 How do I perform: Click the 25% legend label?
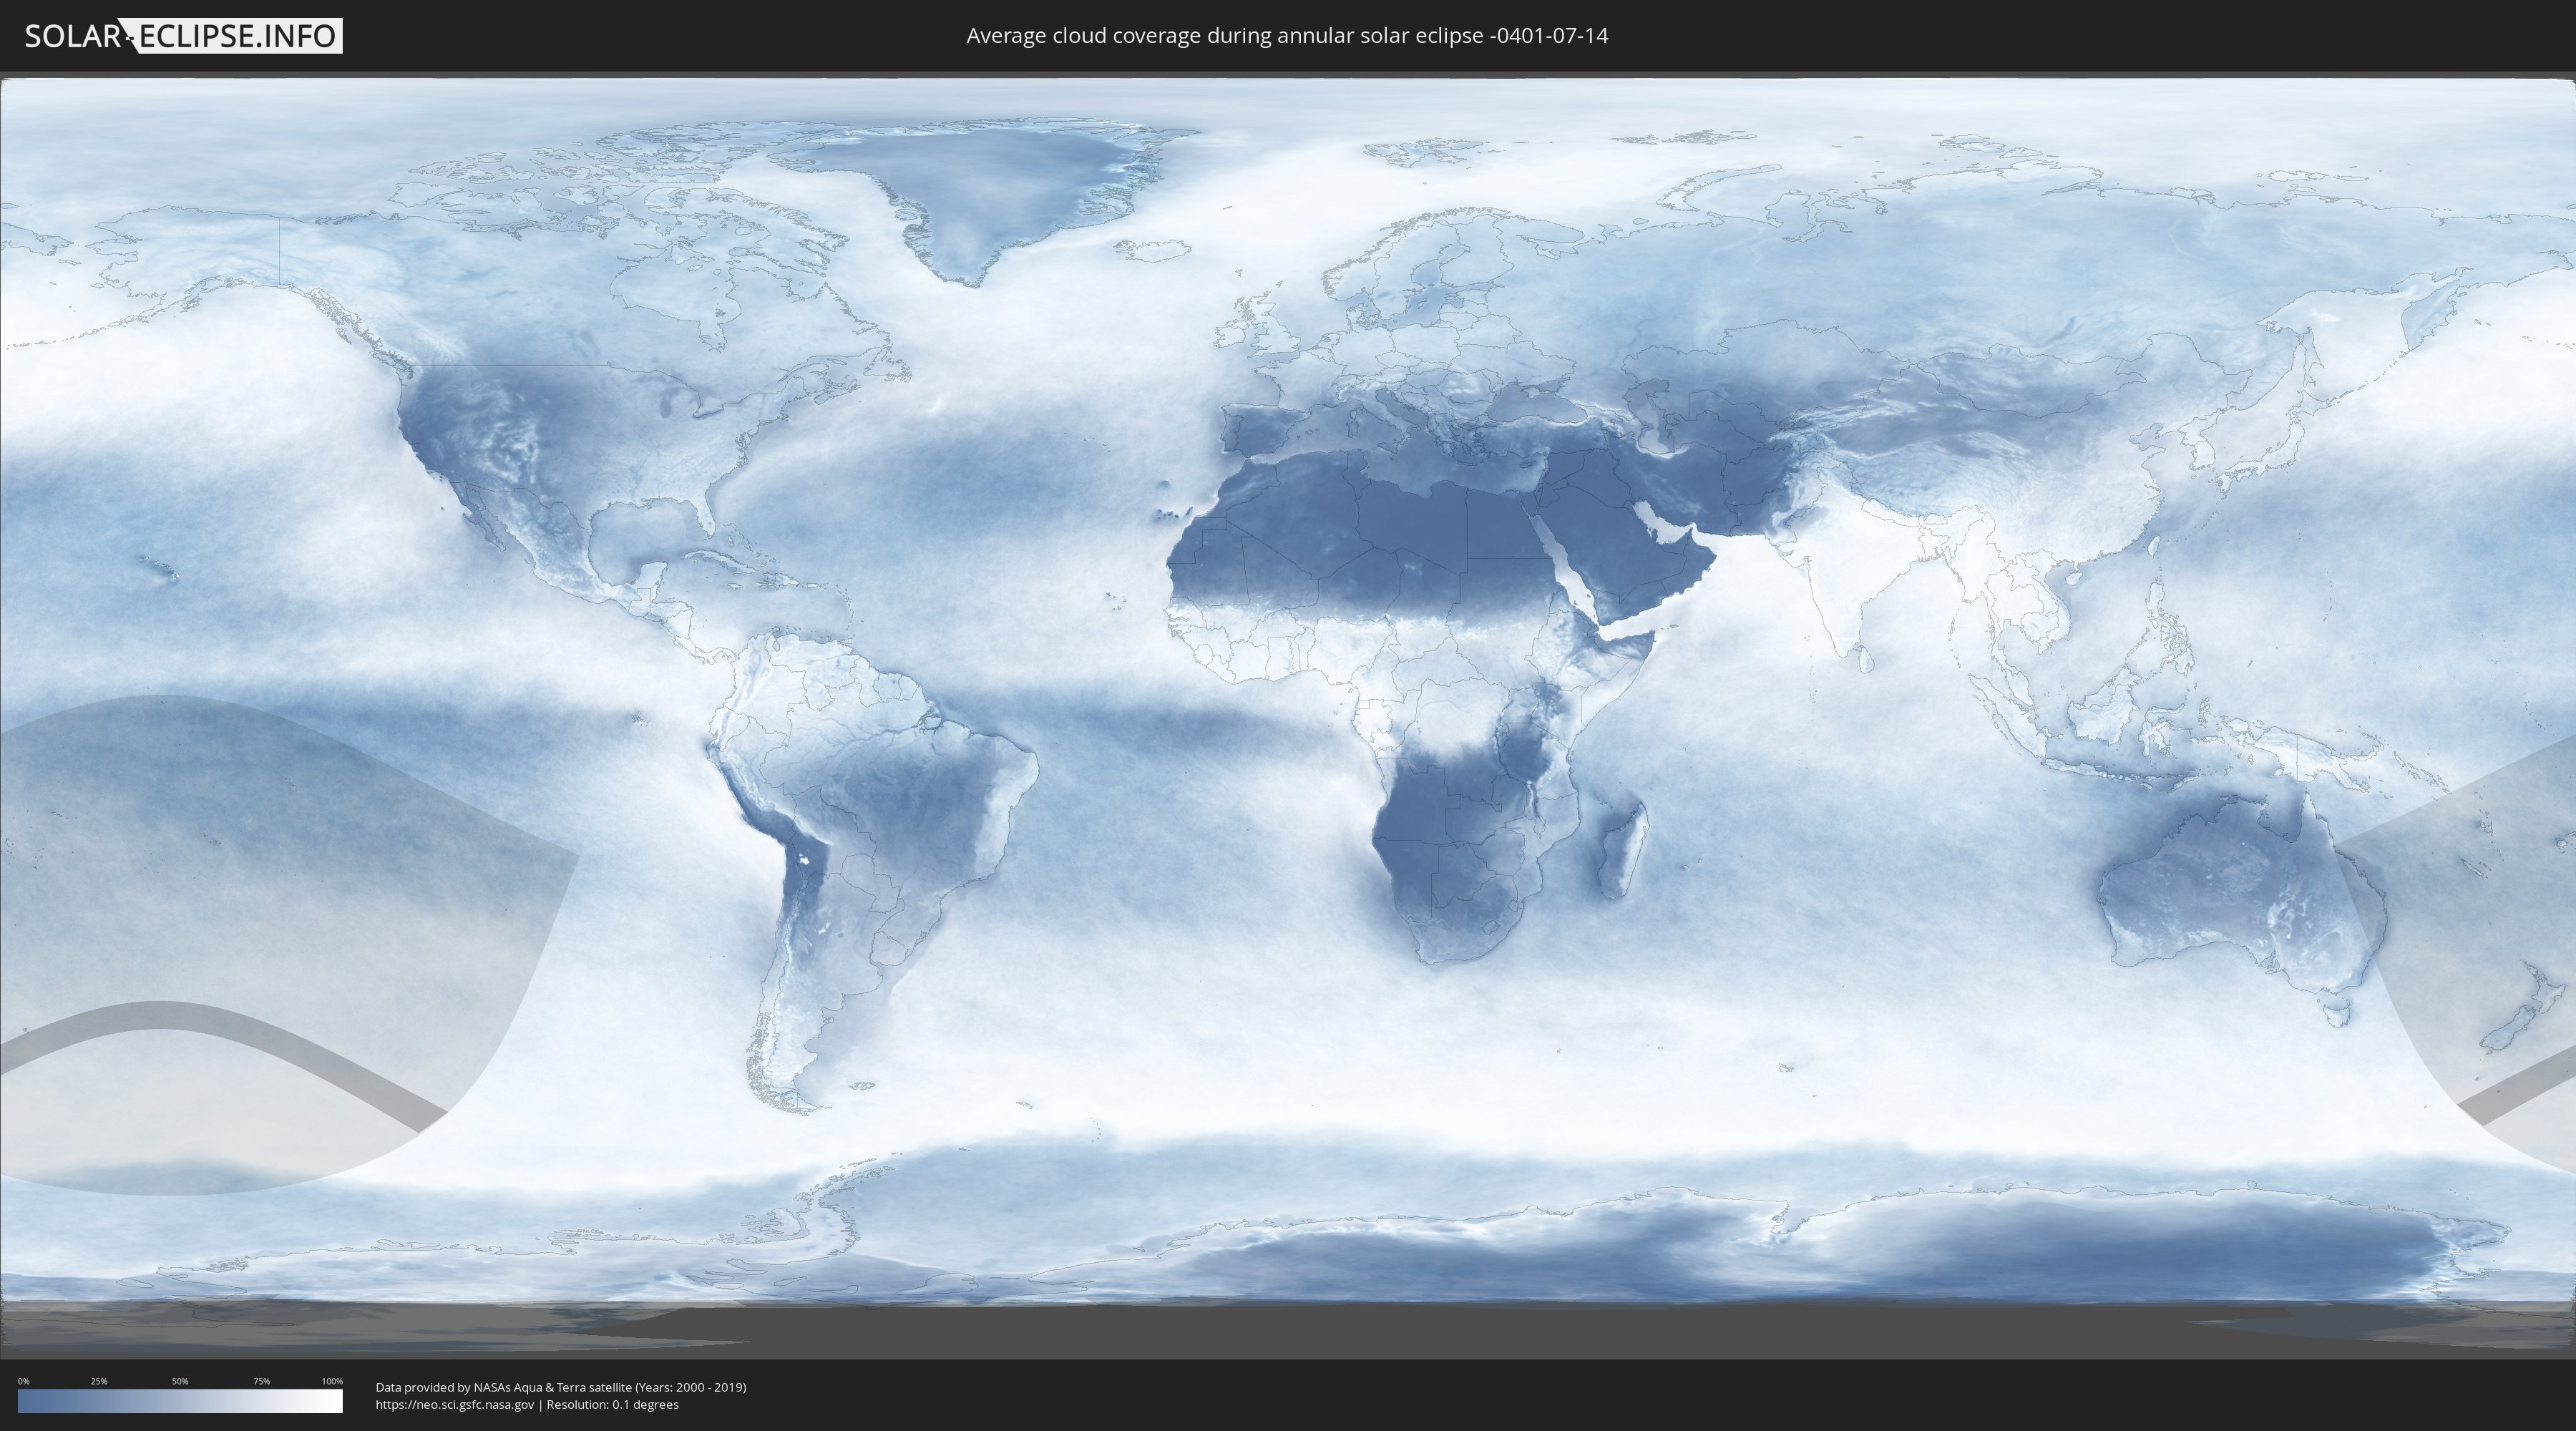tap(99, 1381)
